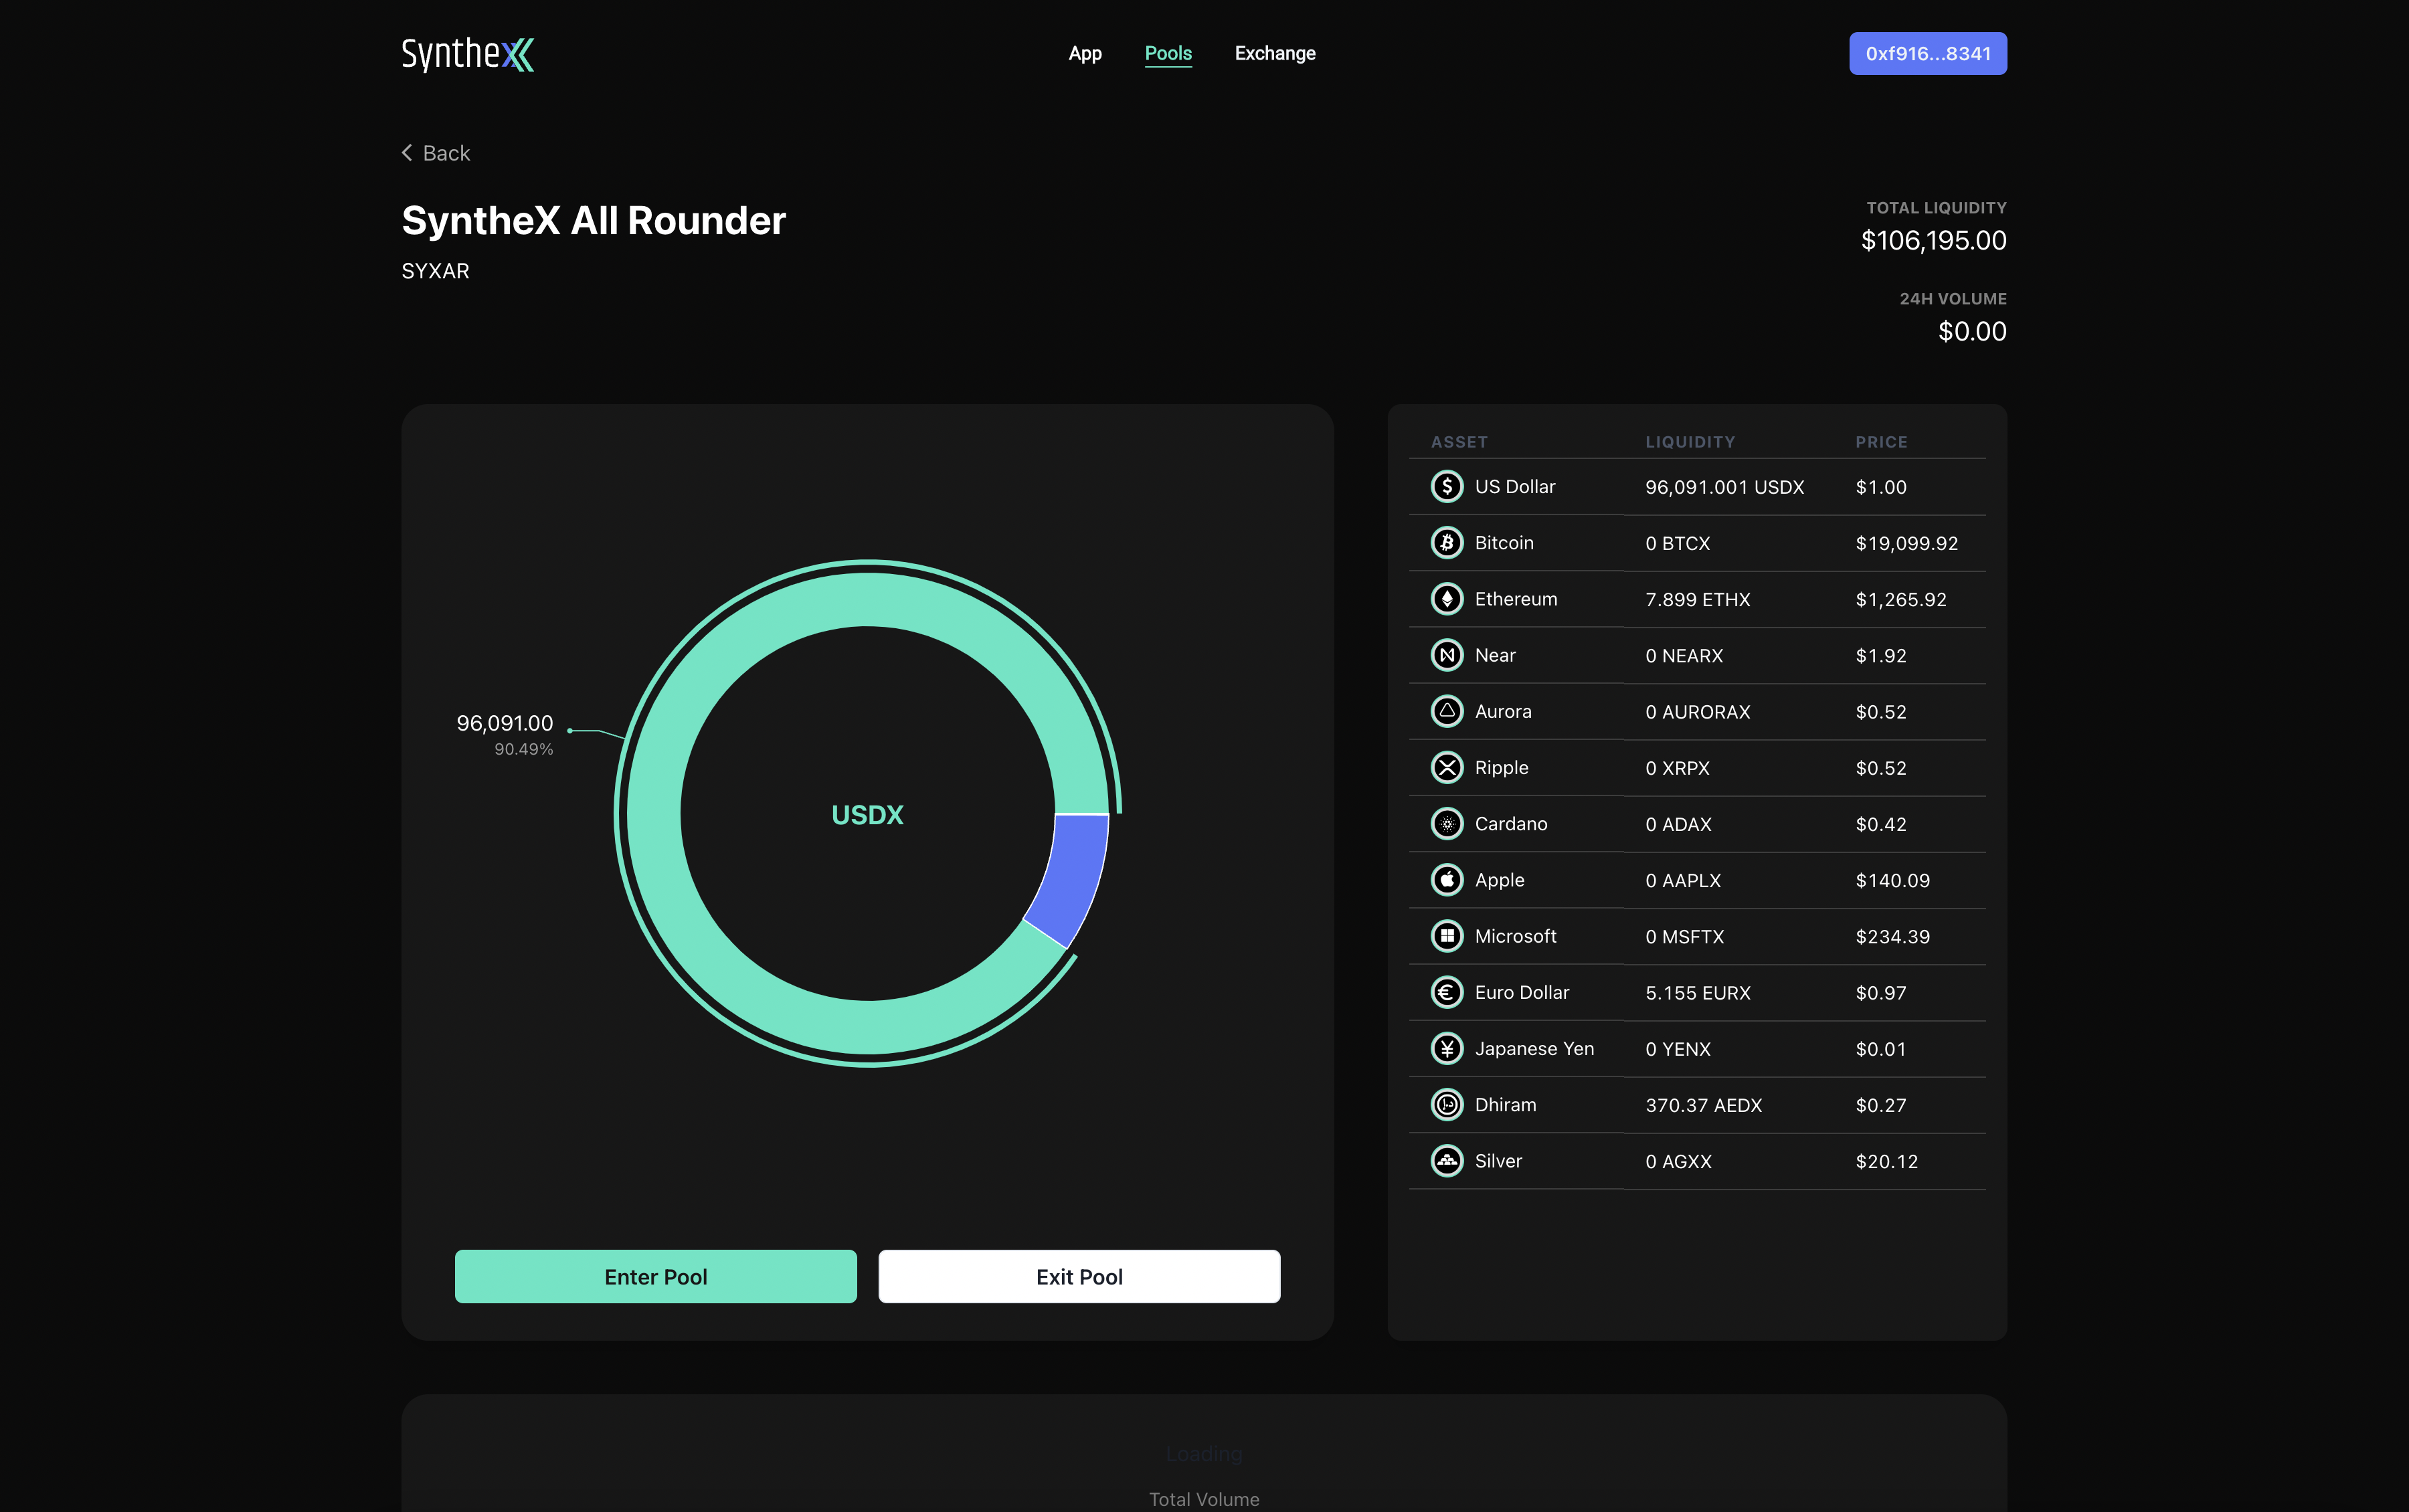Click the Near protocol icon

(1446, 655)
